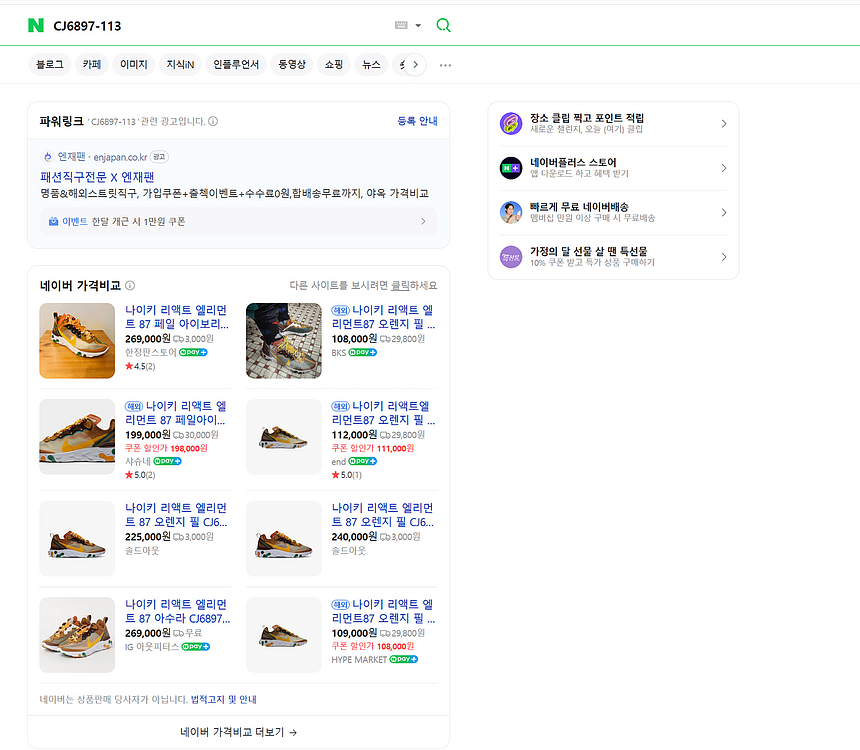
Task: Click the 네이버플러스 스토어 N+ icon
Action: pos(511,168)
